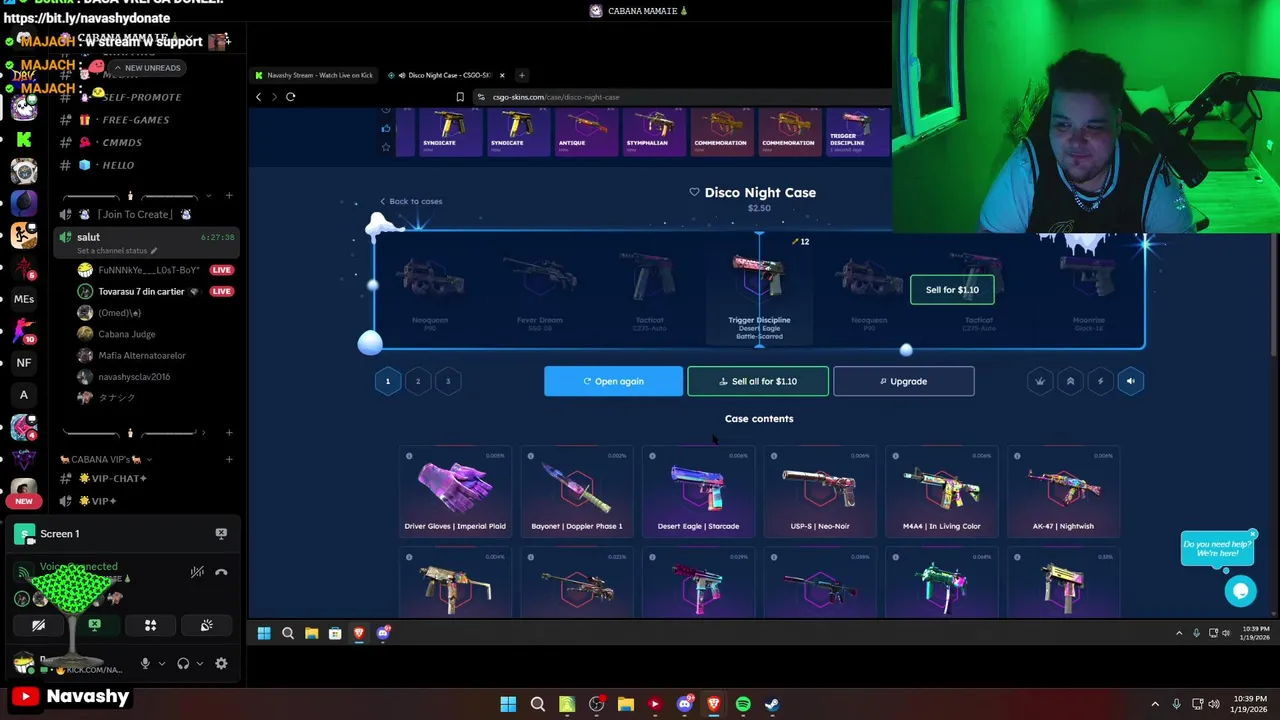Screen dimensions: 1280x720
Task: Close the 'Do you need help' popup
Action: pos(1252,535)
